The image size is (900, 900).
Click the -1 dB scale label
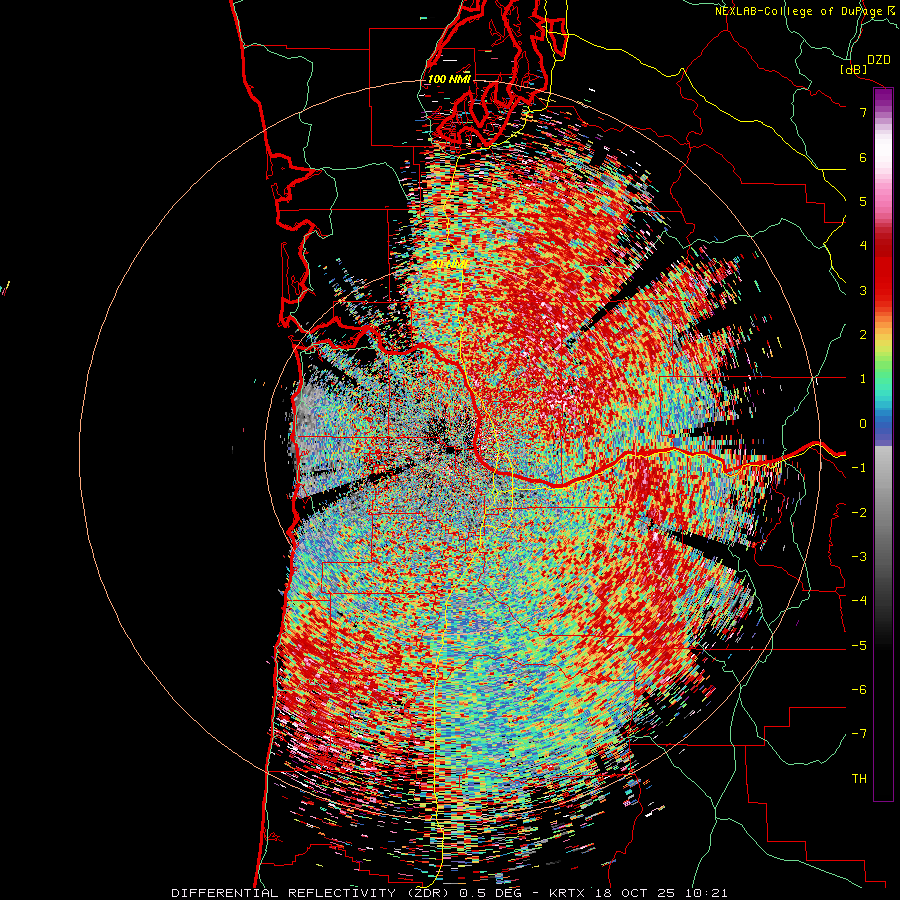click(859, 468)
